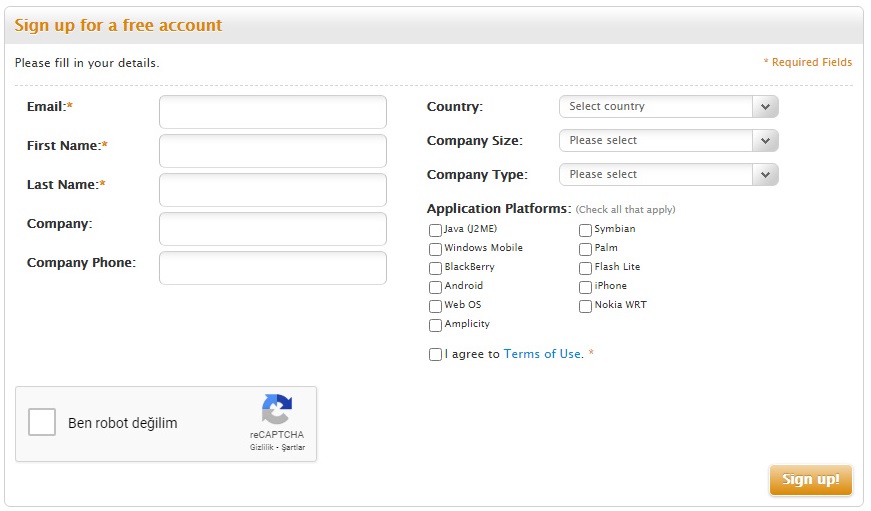This screenshot has width=871, height=511.
Task: Enable the Android platform checkbox
Action: [x=435, y=287]
